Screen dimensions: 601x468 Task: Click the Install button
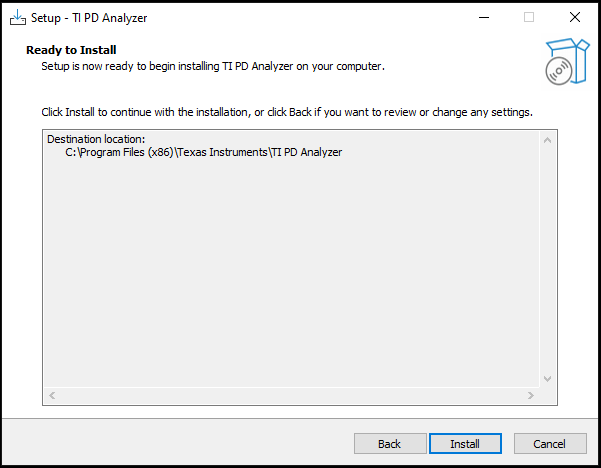(465, 443)
